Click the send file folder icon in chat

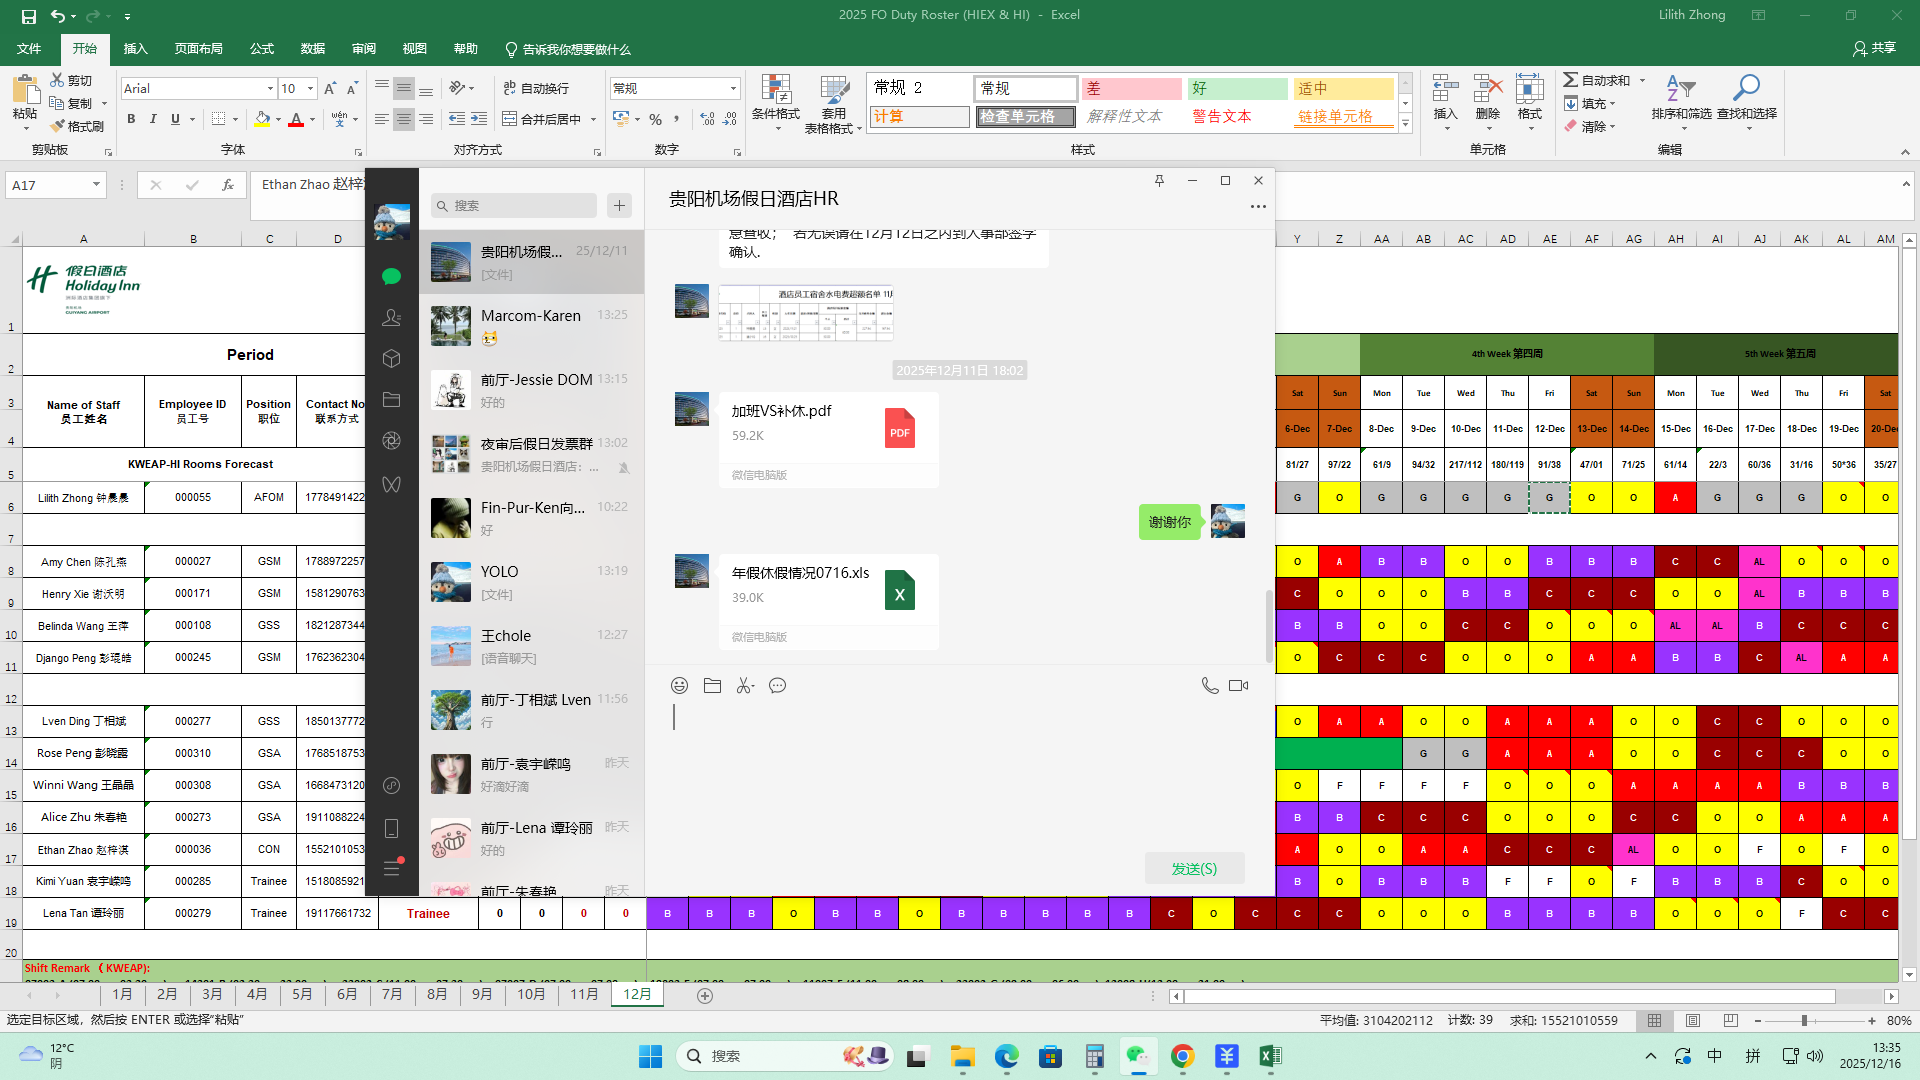(x=712, y=686)
